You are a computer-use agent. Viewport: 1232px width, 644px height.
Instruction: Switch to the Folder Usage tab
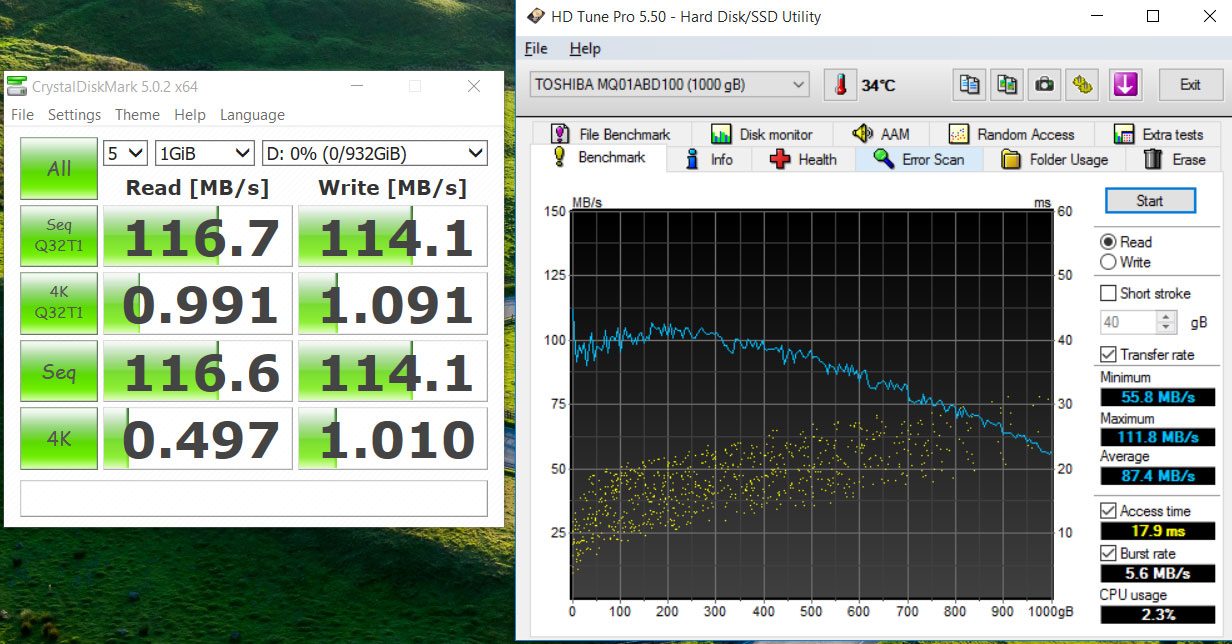[x=1054, y=159]
